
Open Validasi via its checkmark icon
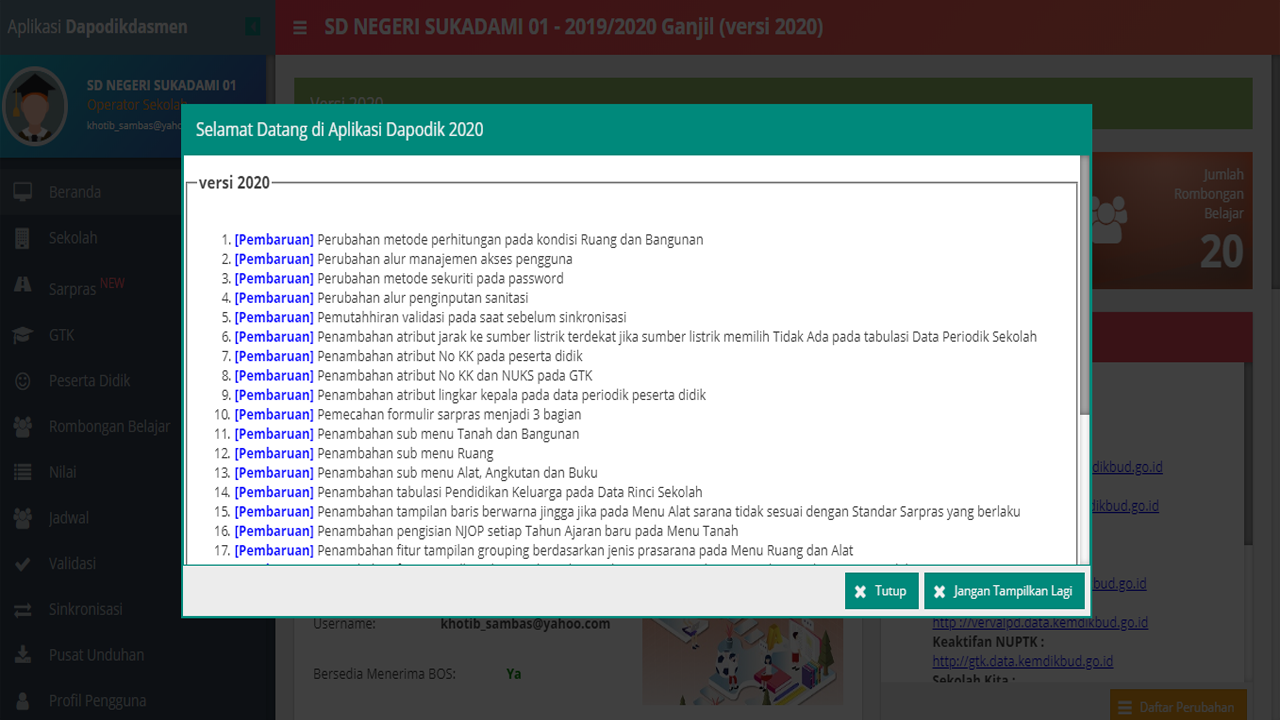click(x=23, y=564)
